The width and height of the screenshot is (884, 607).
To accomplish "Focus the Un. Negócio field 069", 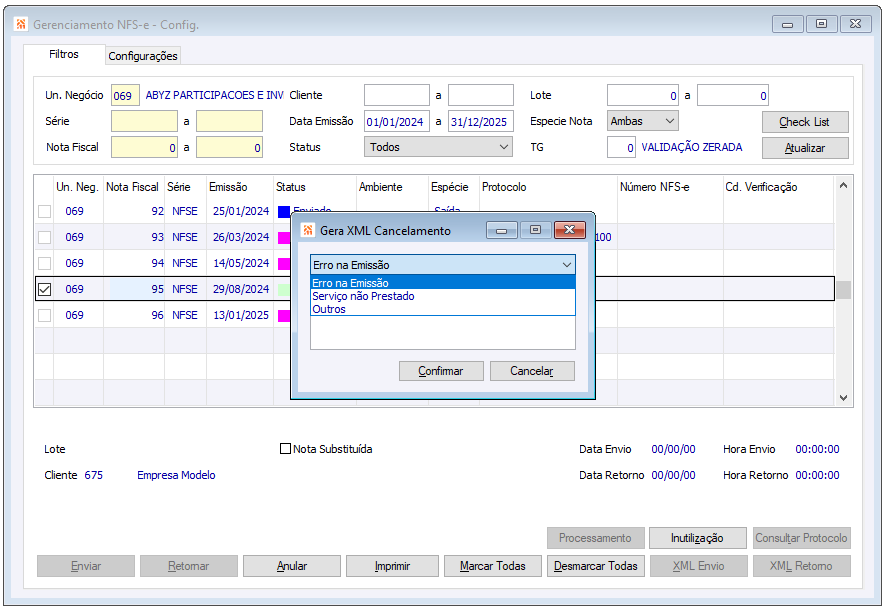I will [125, 95].
